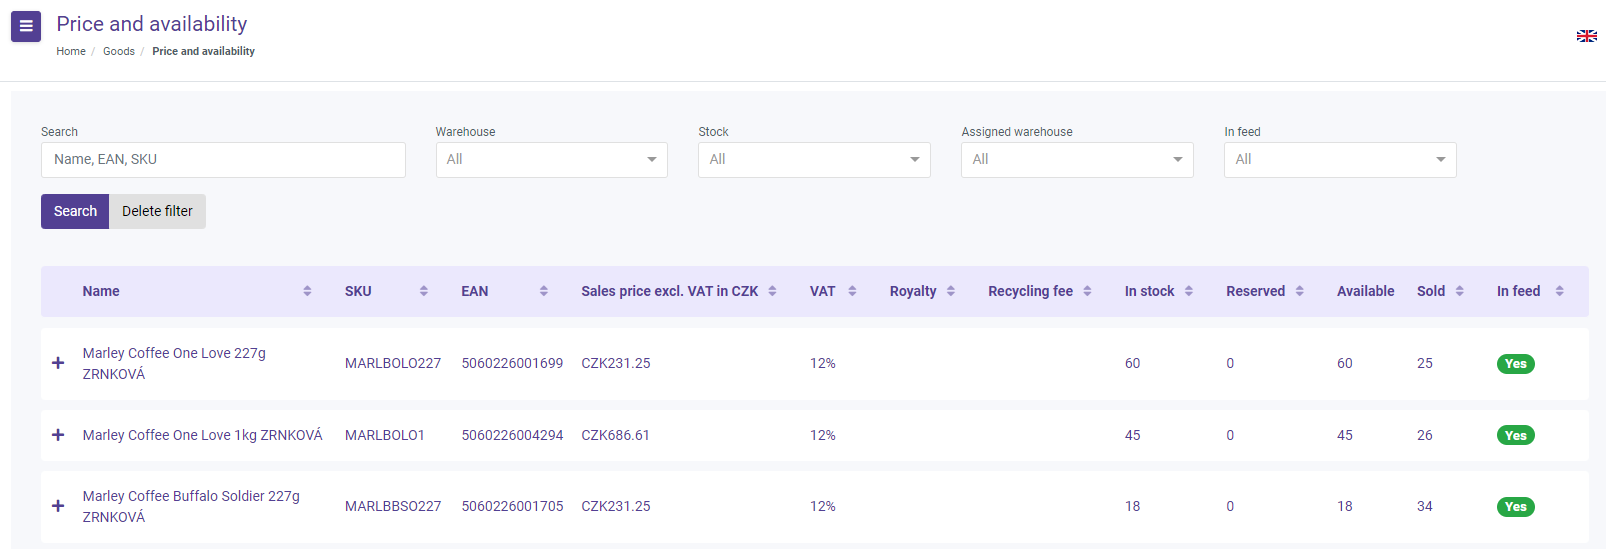Viewport: 1606px width, 549px height.
Task: Open the In feed filter dropdown
Action: 1340,160
